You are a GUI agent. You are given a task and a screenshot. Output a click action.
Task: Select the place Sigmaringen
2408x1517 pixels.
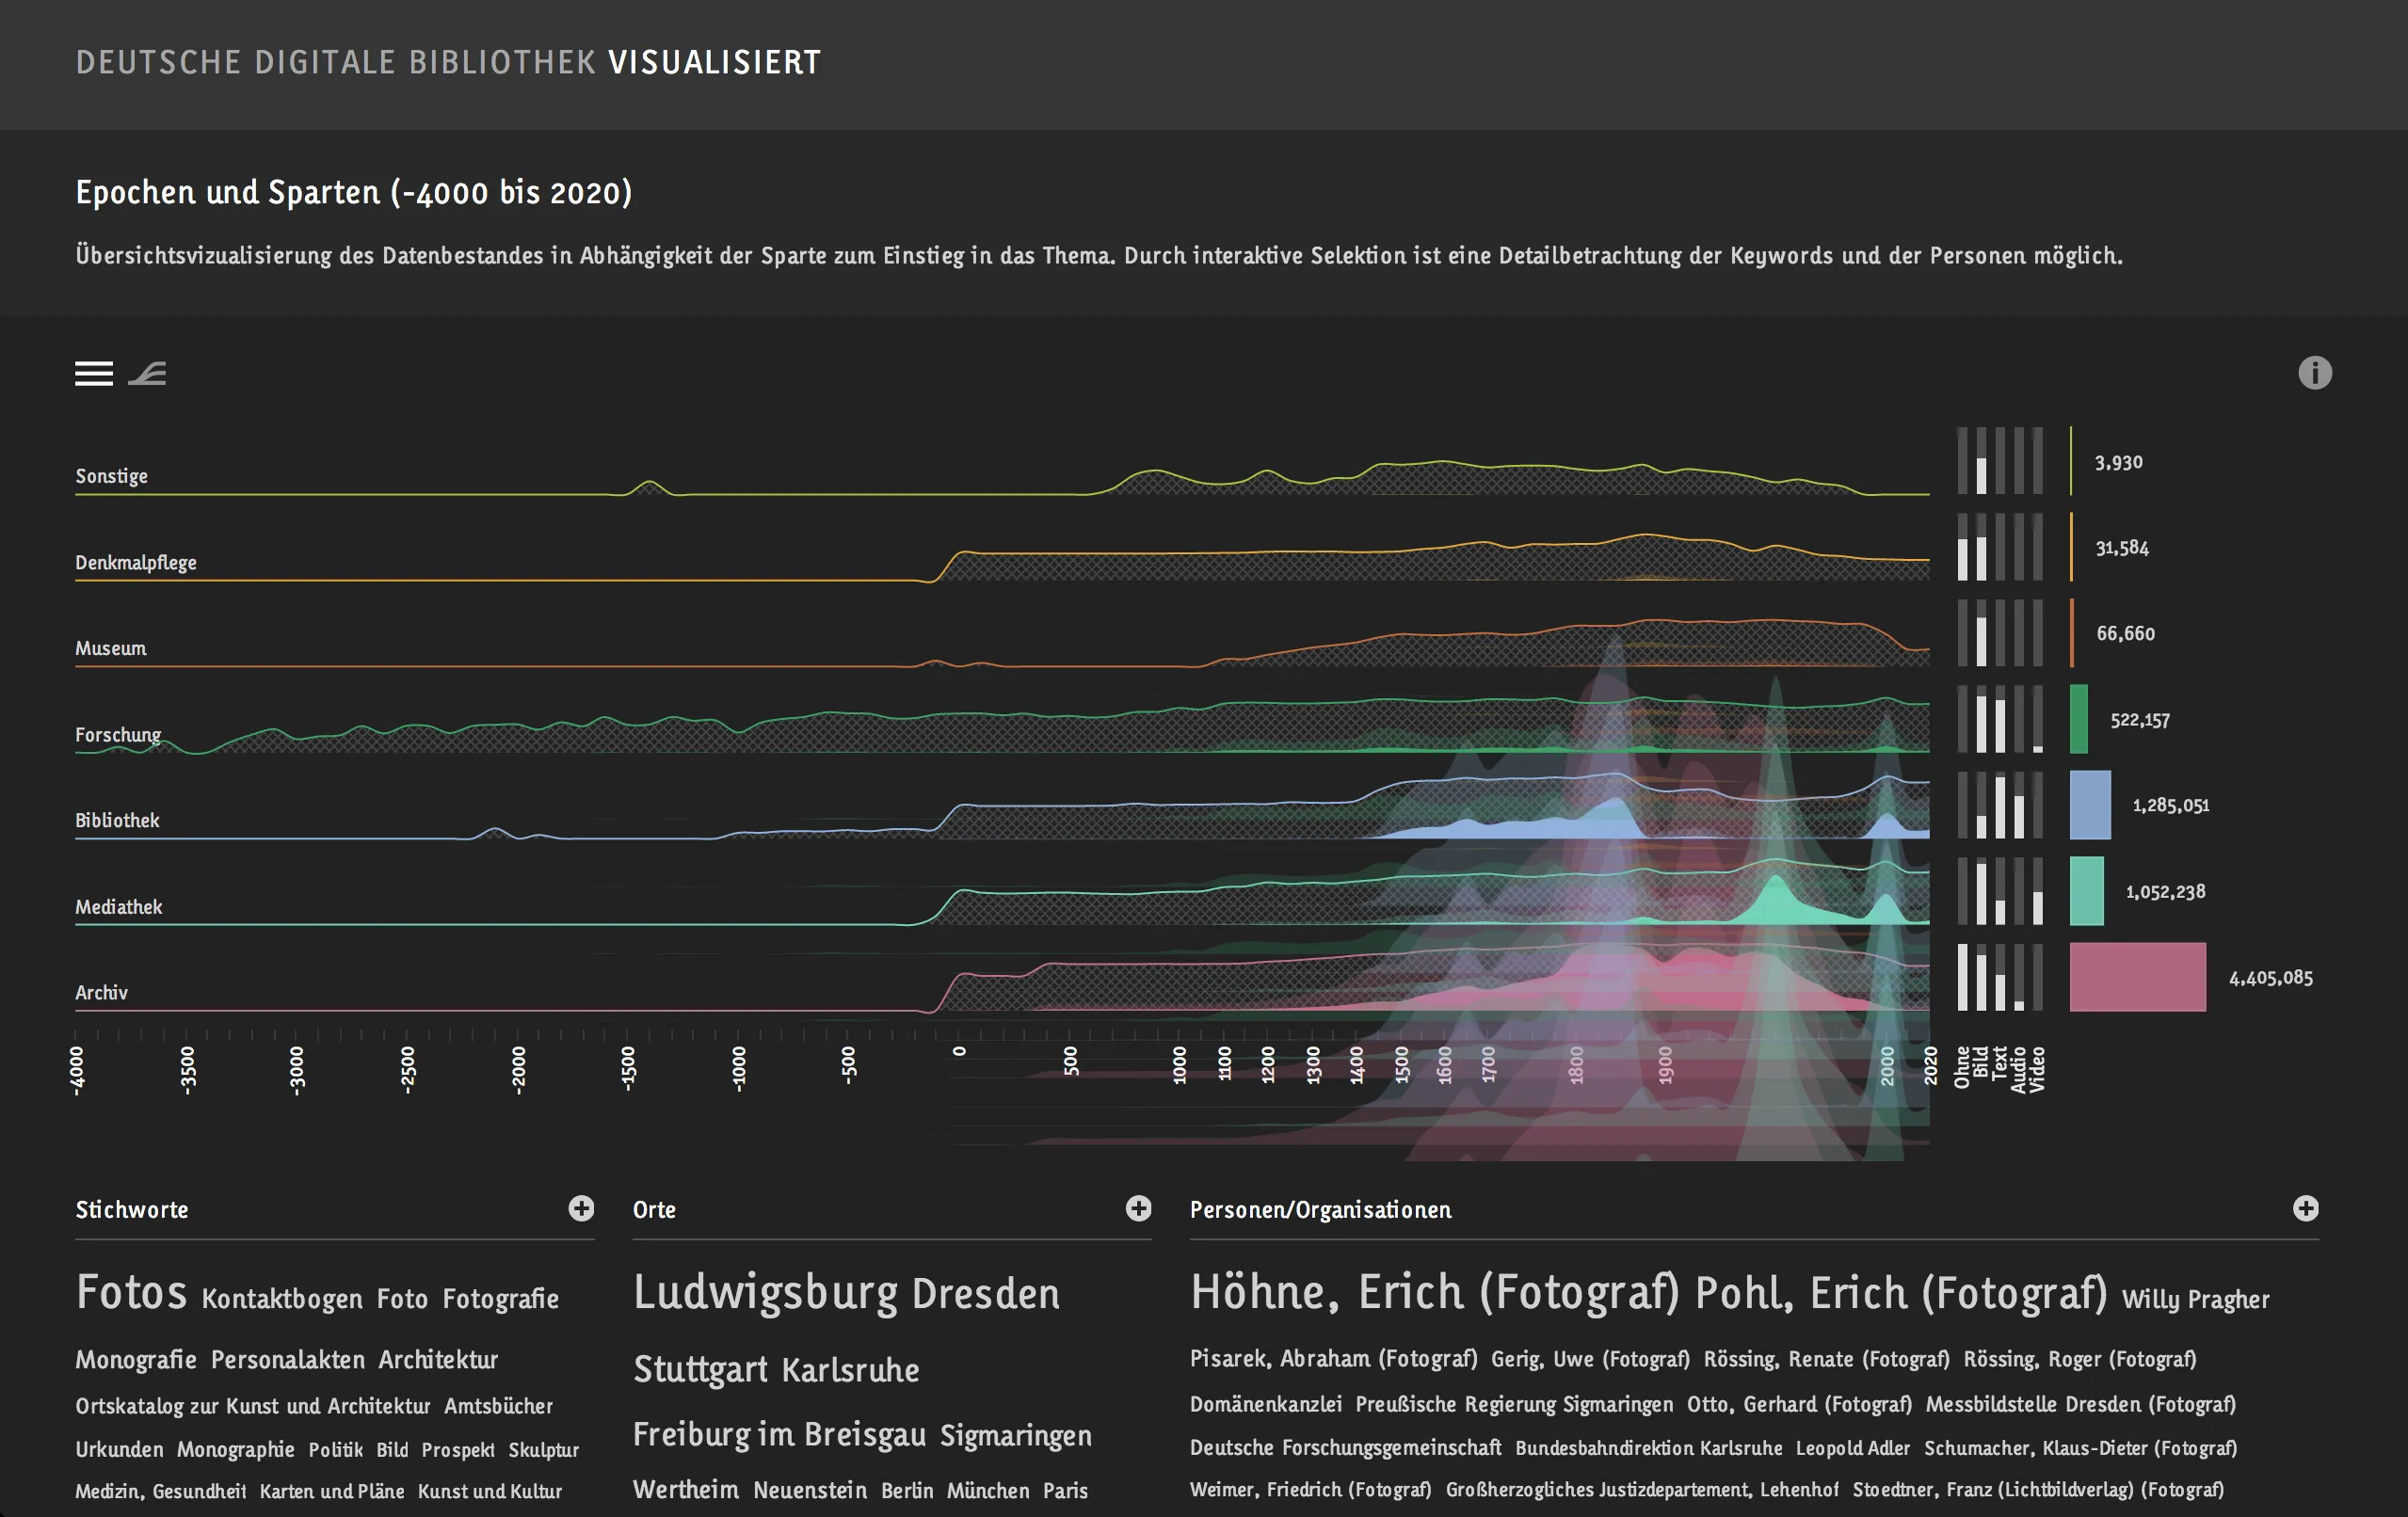pyautogui.click(x=1016, y=1435)
